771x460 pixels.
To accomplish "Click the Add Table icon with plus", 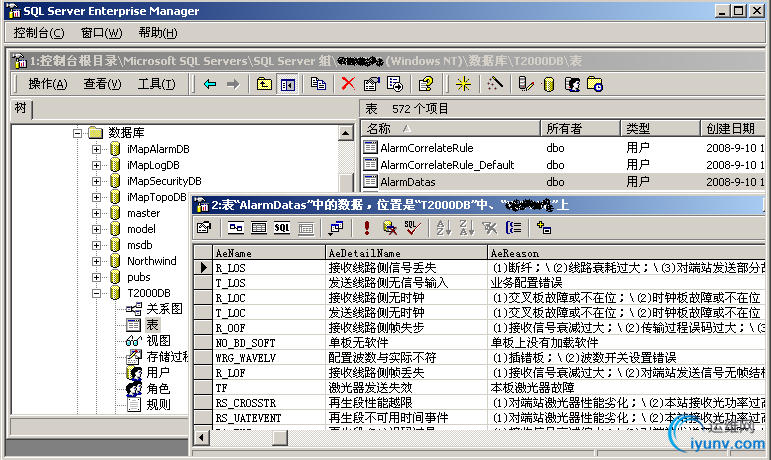I will tap(544, 228).
